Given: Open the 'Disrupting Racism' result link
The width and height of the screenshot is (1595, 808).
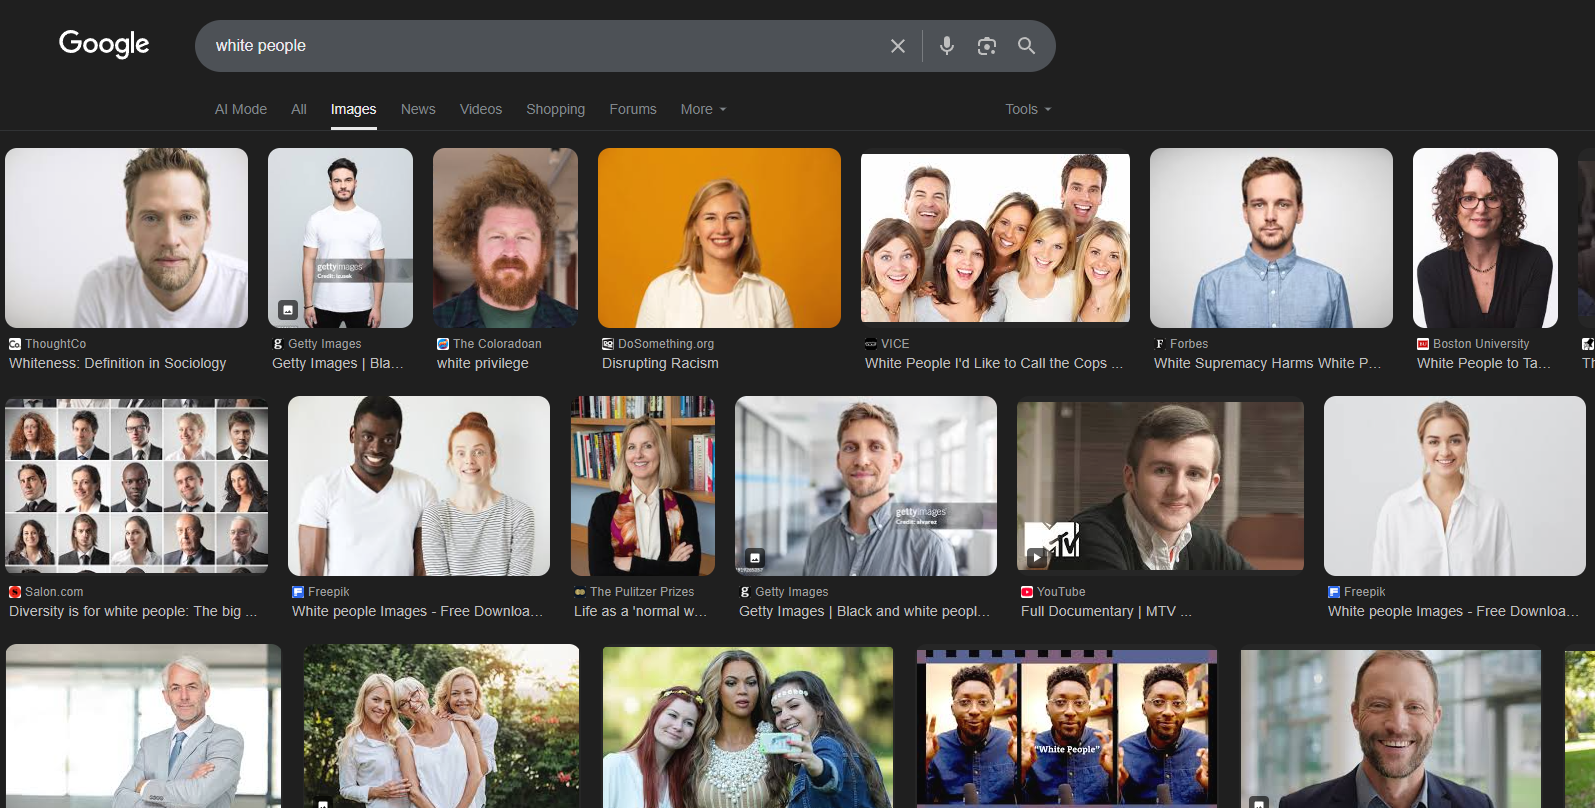Looking at the screenshot, I should click(660, 363).
